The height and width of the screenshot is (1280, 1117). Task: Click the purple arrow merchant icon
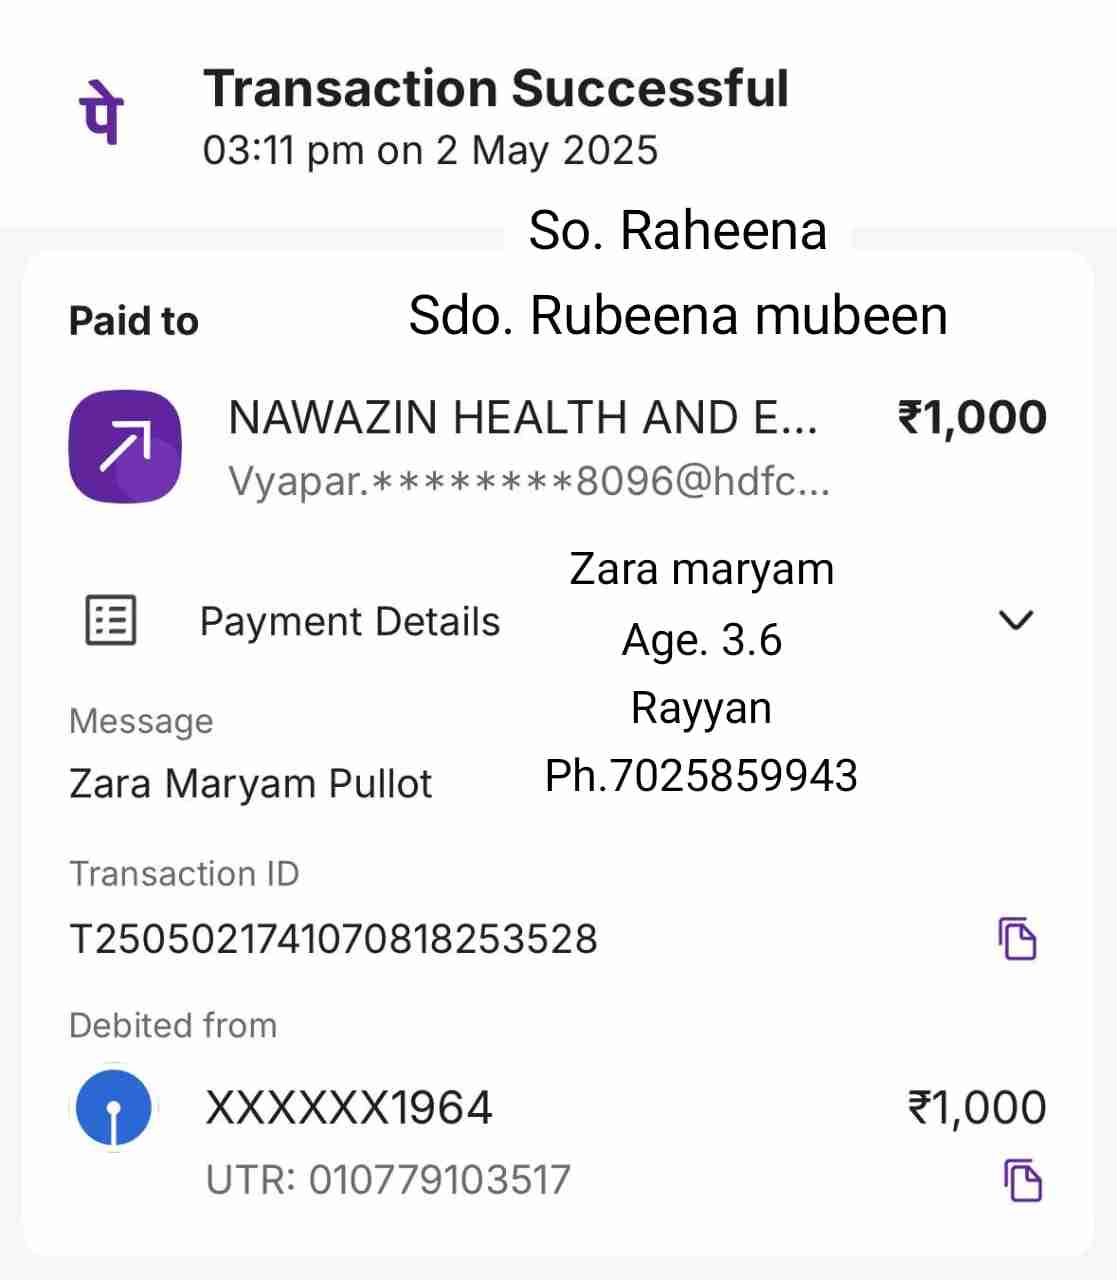125,446
